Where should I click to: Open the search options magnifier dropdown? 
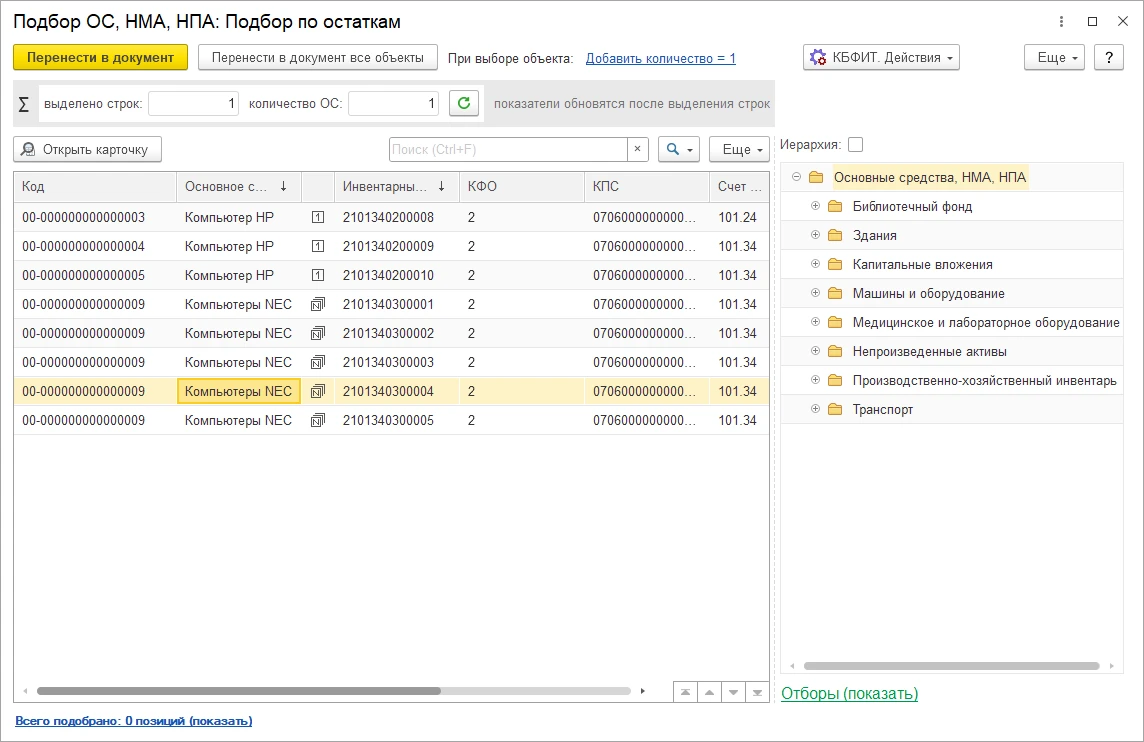click(x=679, y=149)
